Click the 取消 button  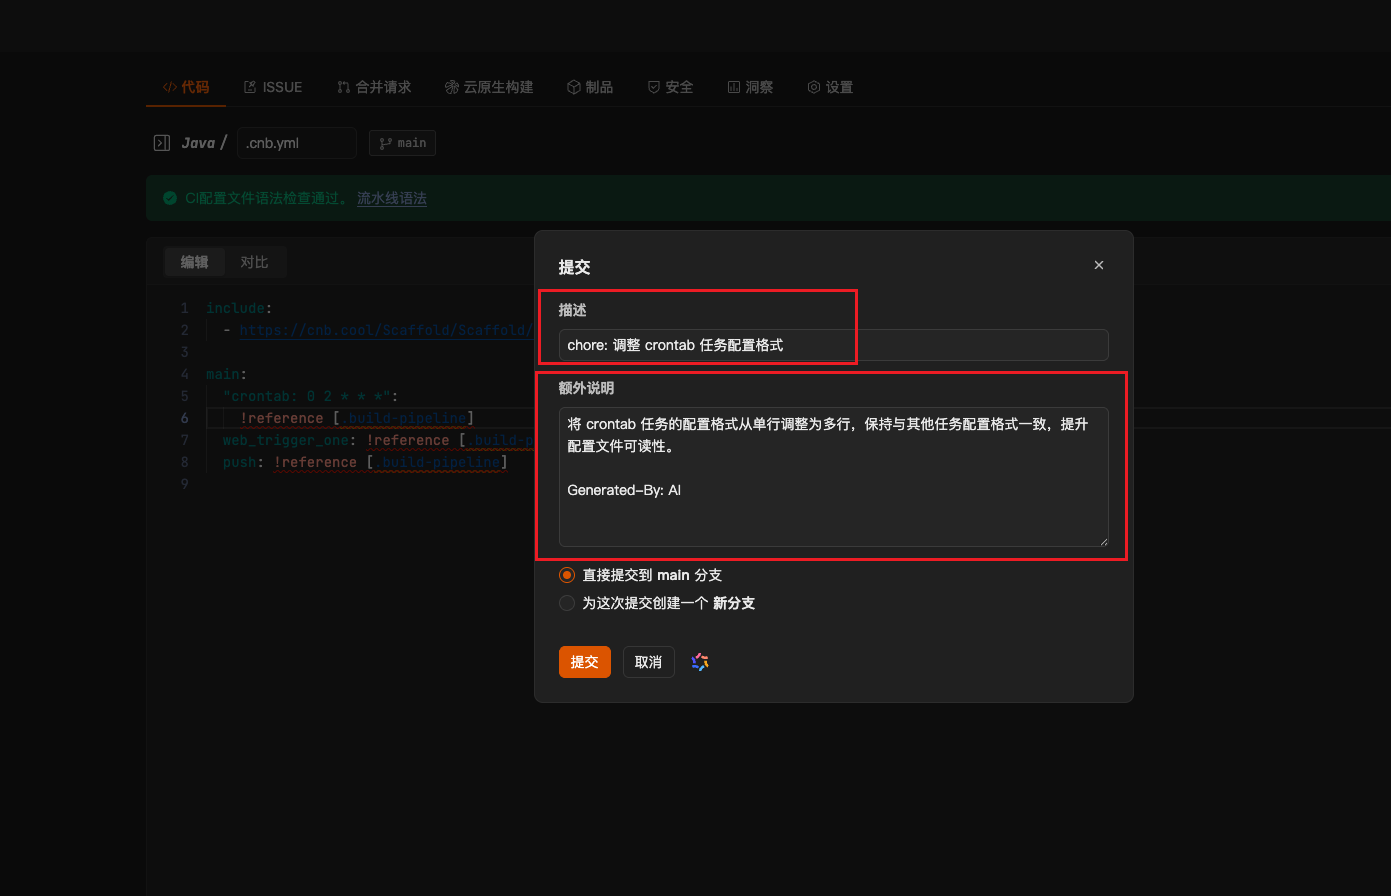[648, 662]
